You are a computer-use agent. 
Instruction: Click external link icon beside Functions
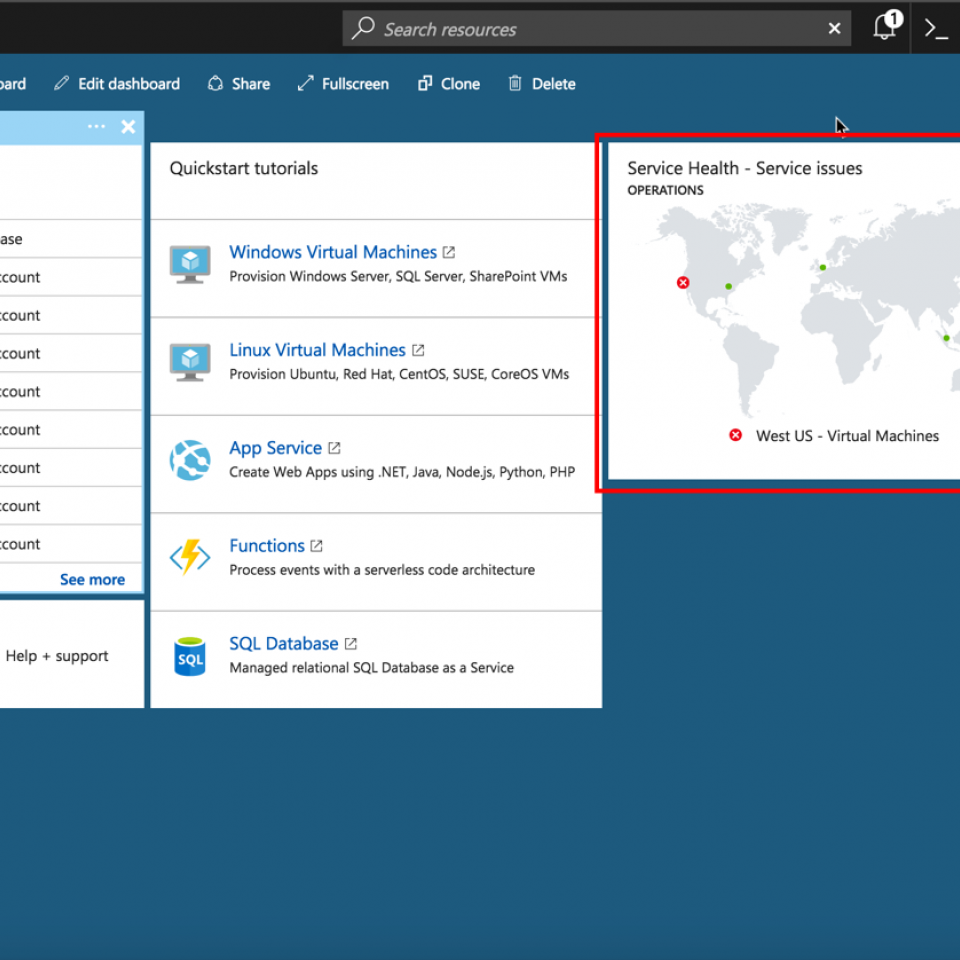(317, 546)
